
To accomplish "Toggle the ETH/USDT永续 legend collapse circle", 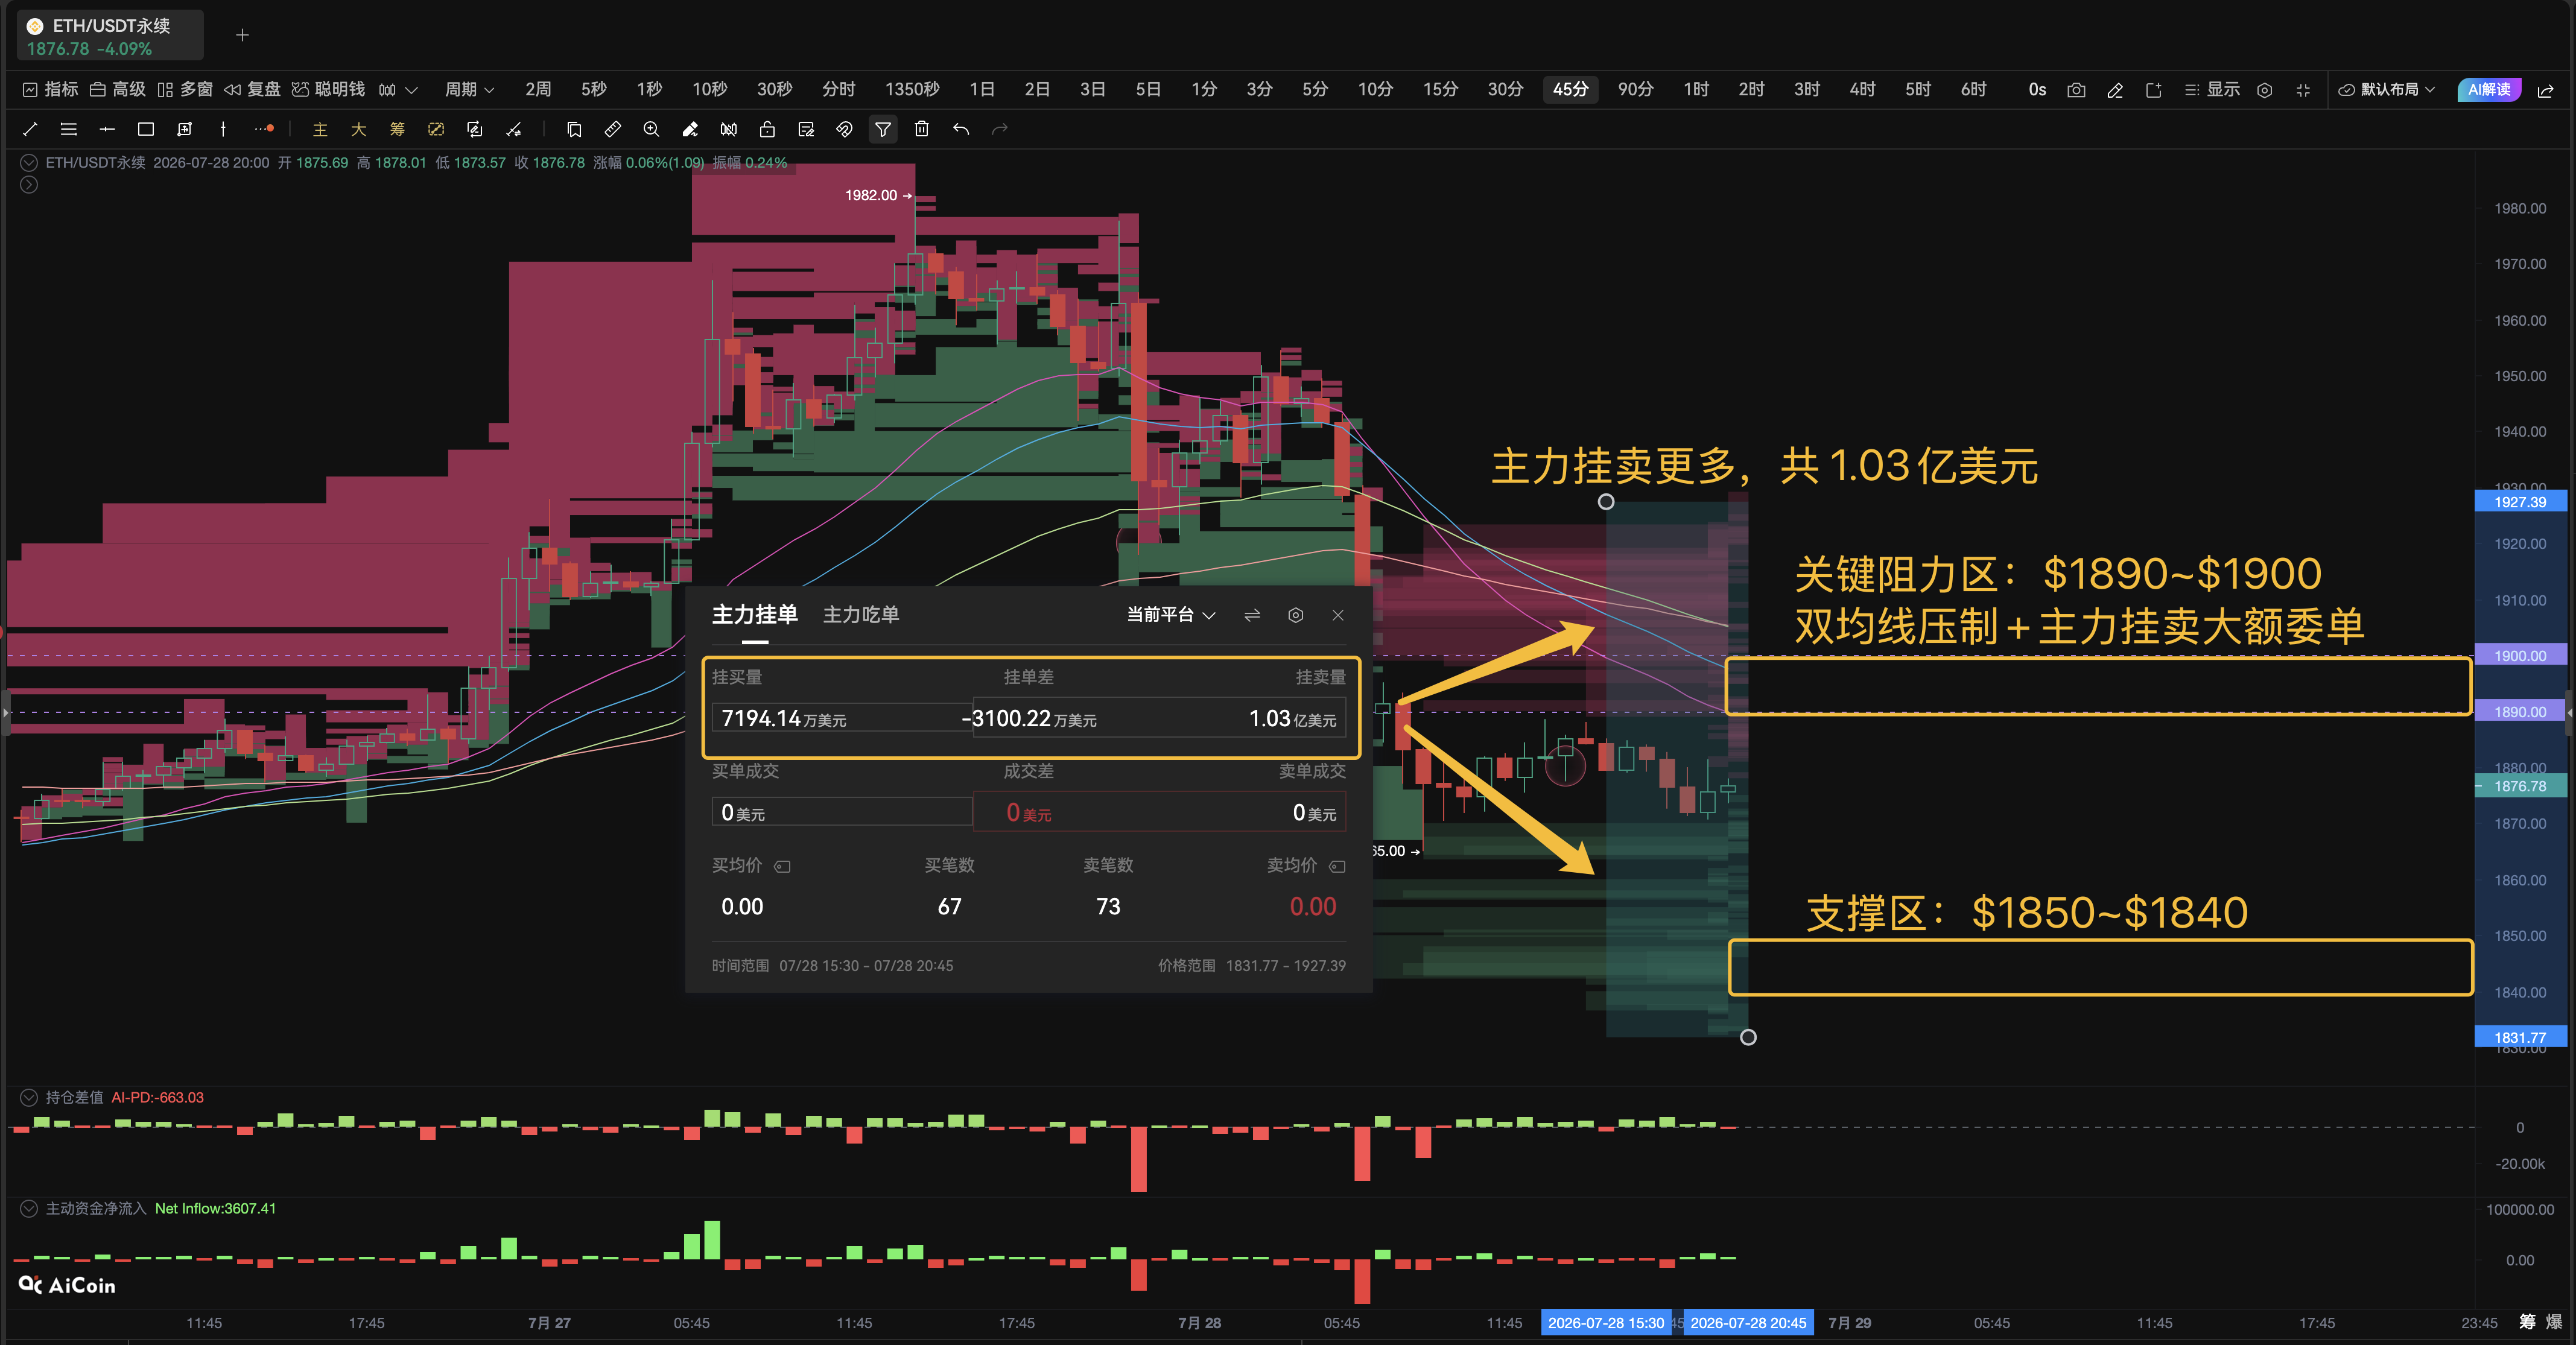I will pyautogui.click(x=29, y=162).
